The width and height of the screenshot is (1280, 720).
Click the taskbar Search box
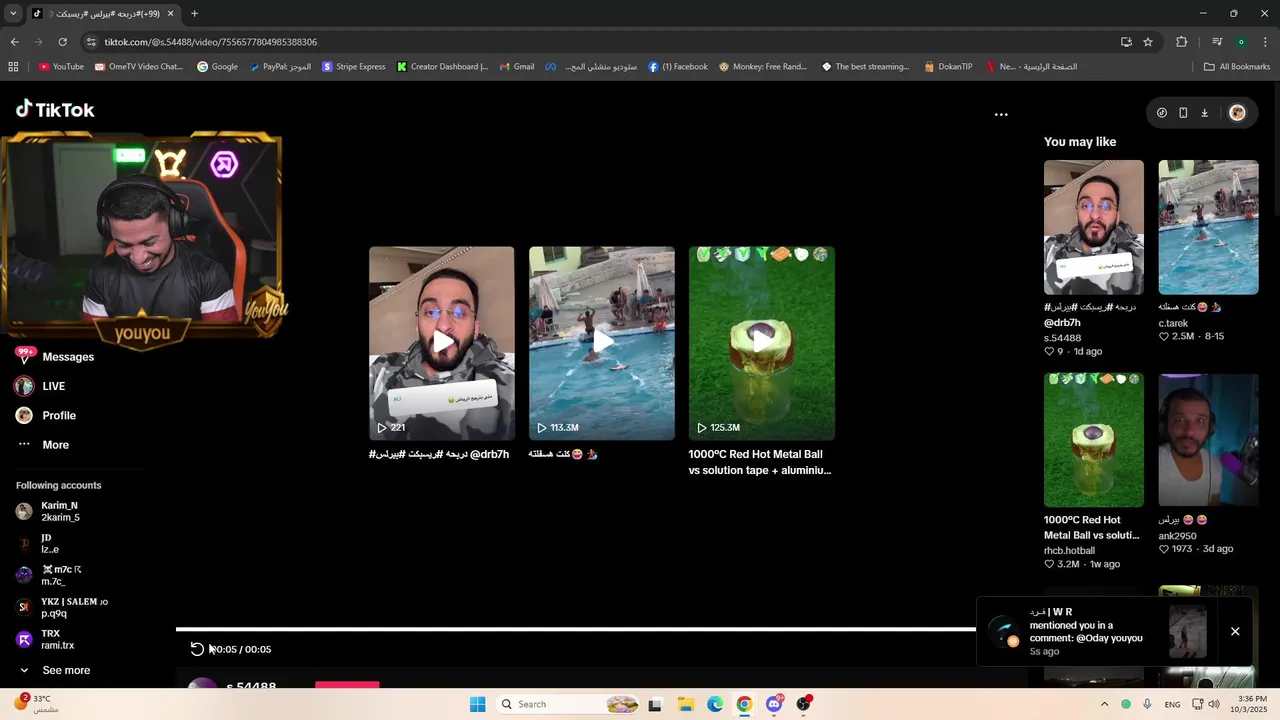(x=568, y=704)
